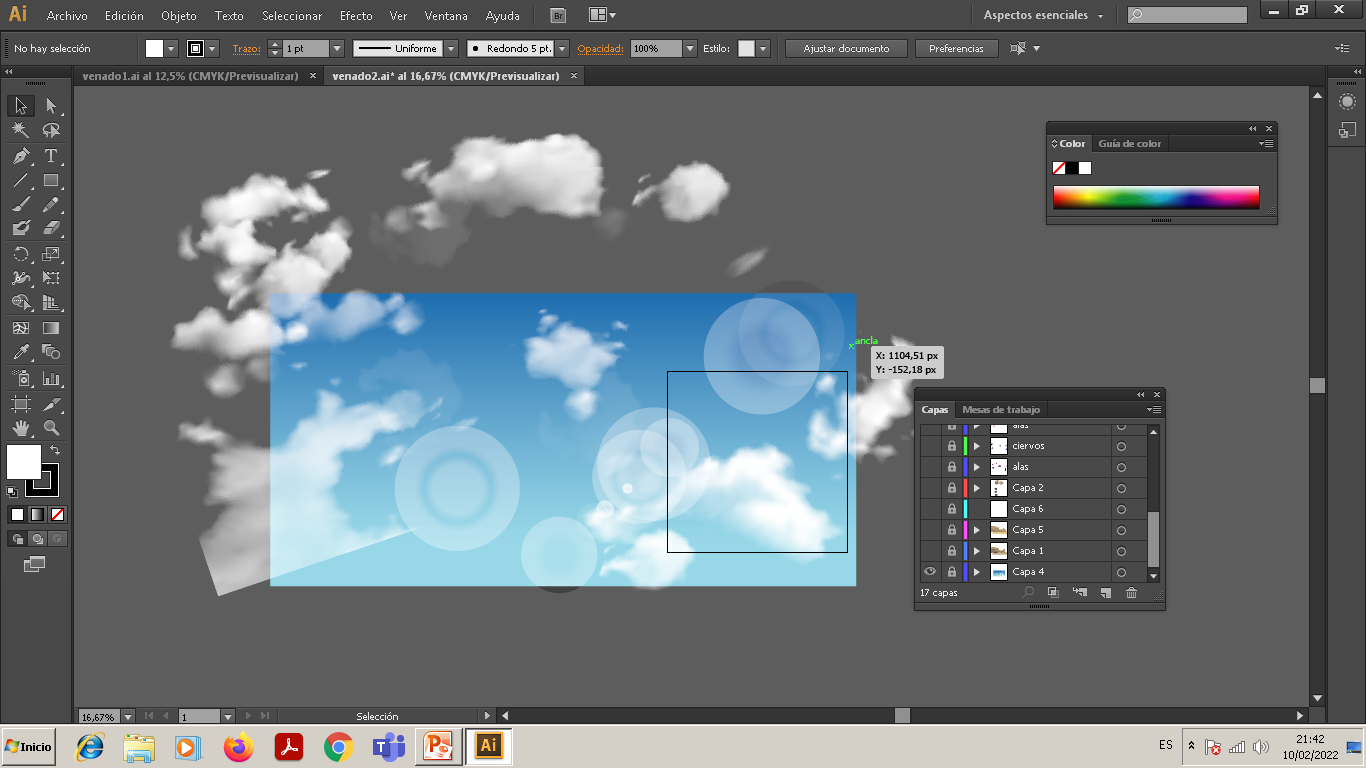Toggle the Capa 2 layer lock
The image size is (1366, 768).
pos(952,488)
